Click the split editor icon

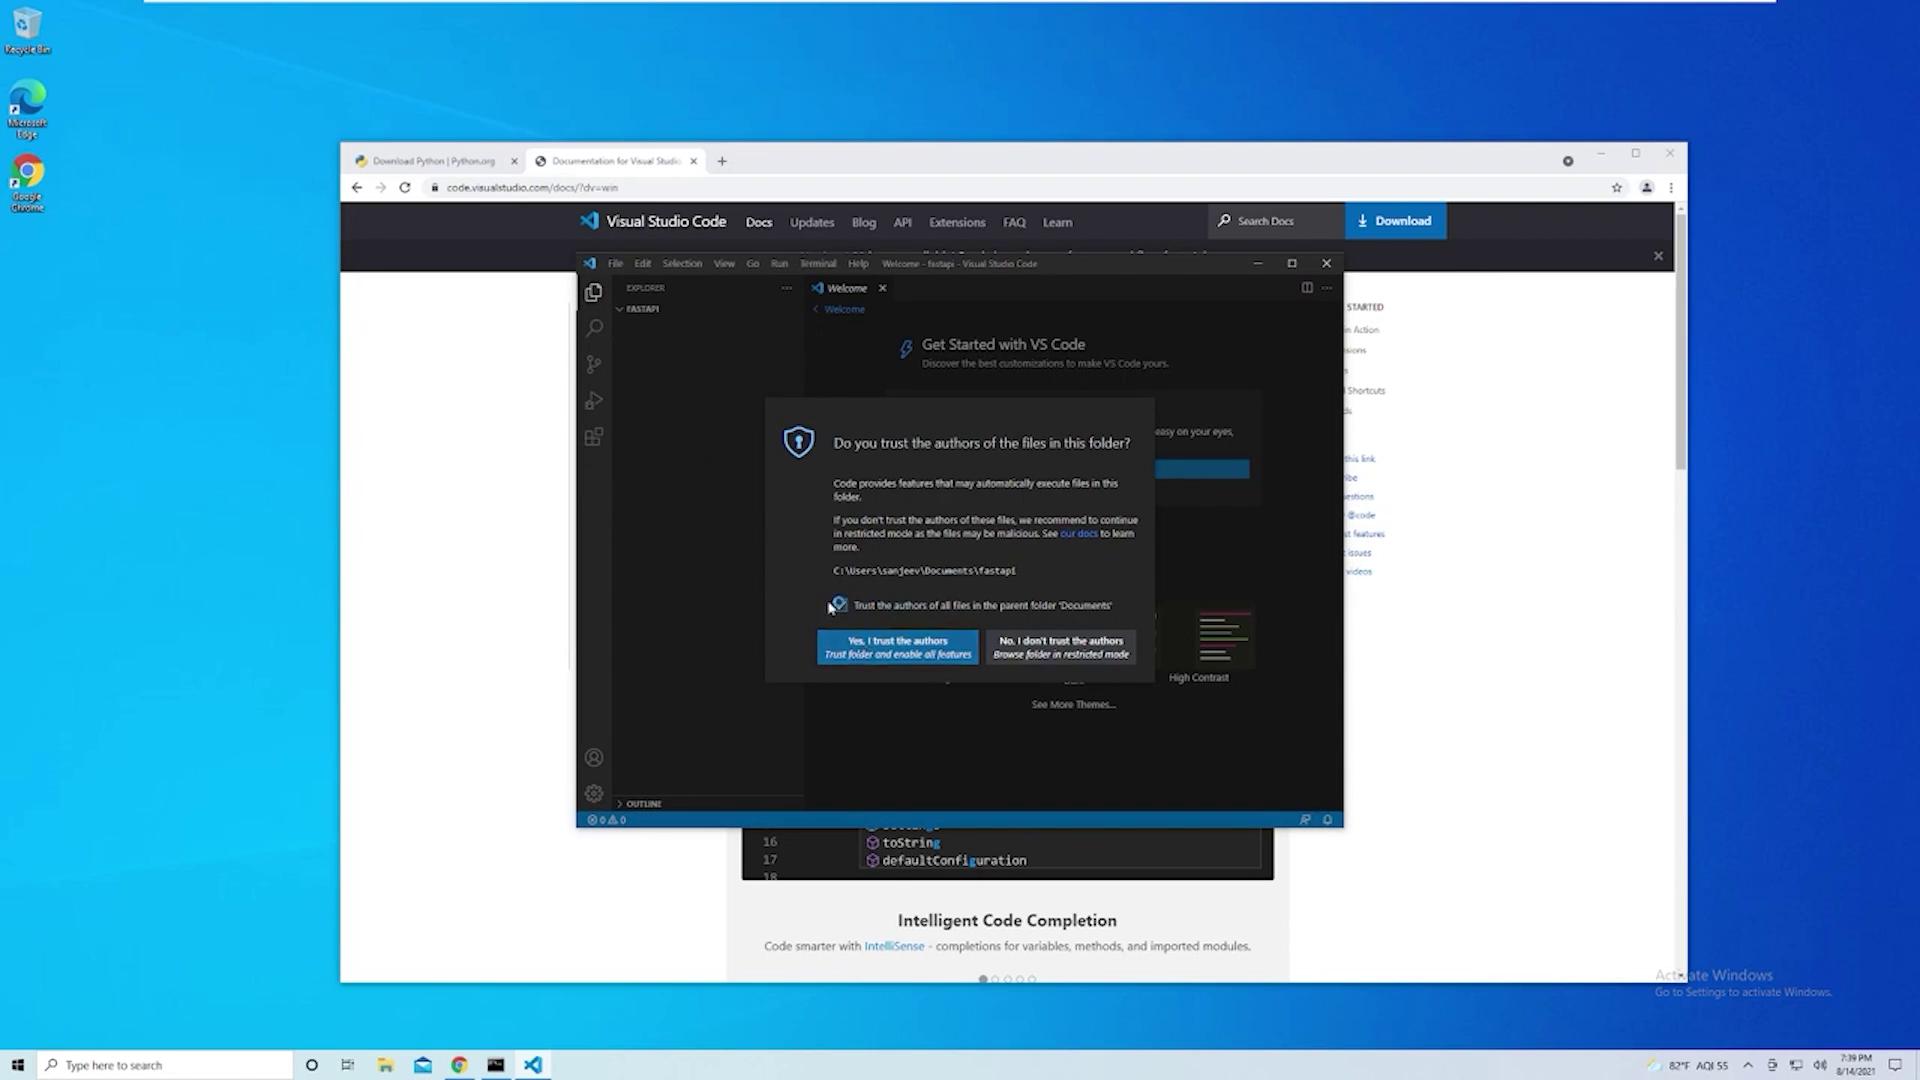coord(1306,288)
